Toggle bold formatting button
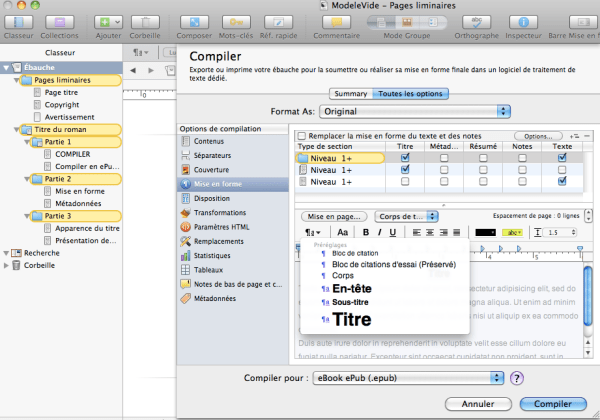Image resolution: width=600 pixels, height=420 pixels. pyautogui.click(x=366, y=232)
